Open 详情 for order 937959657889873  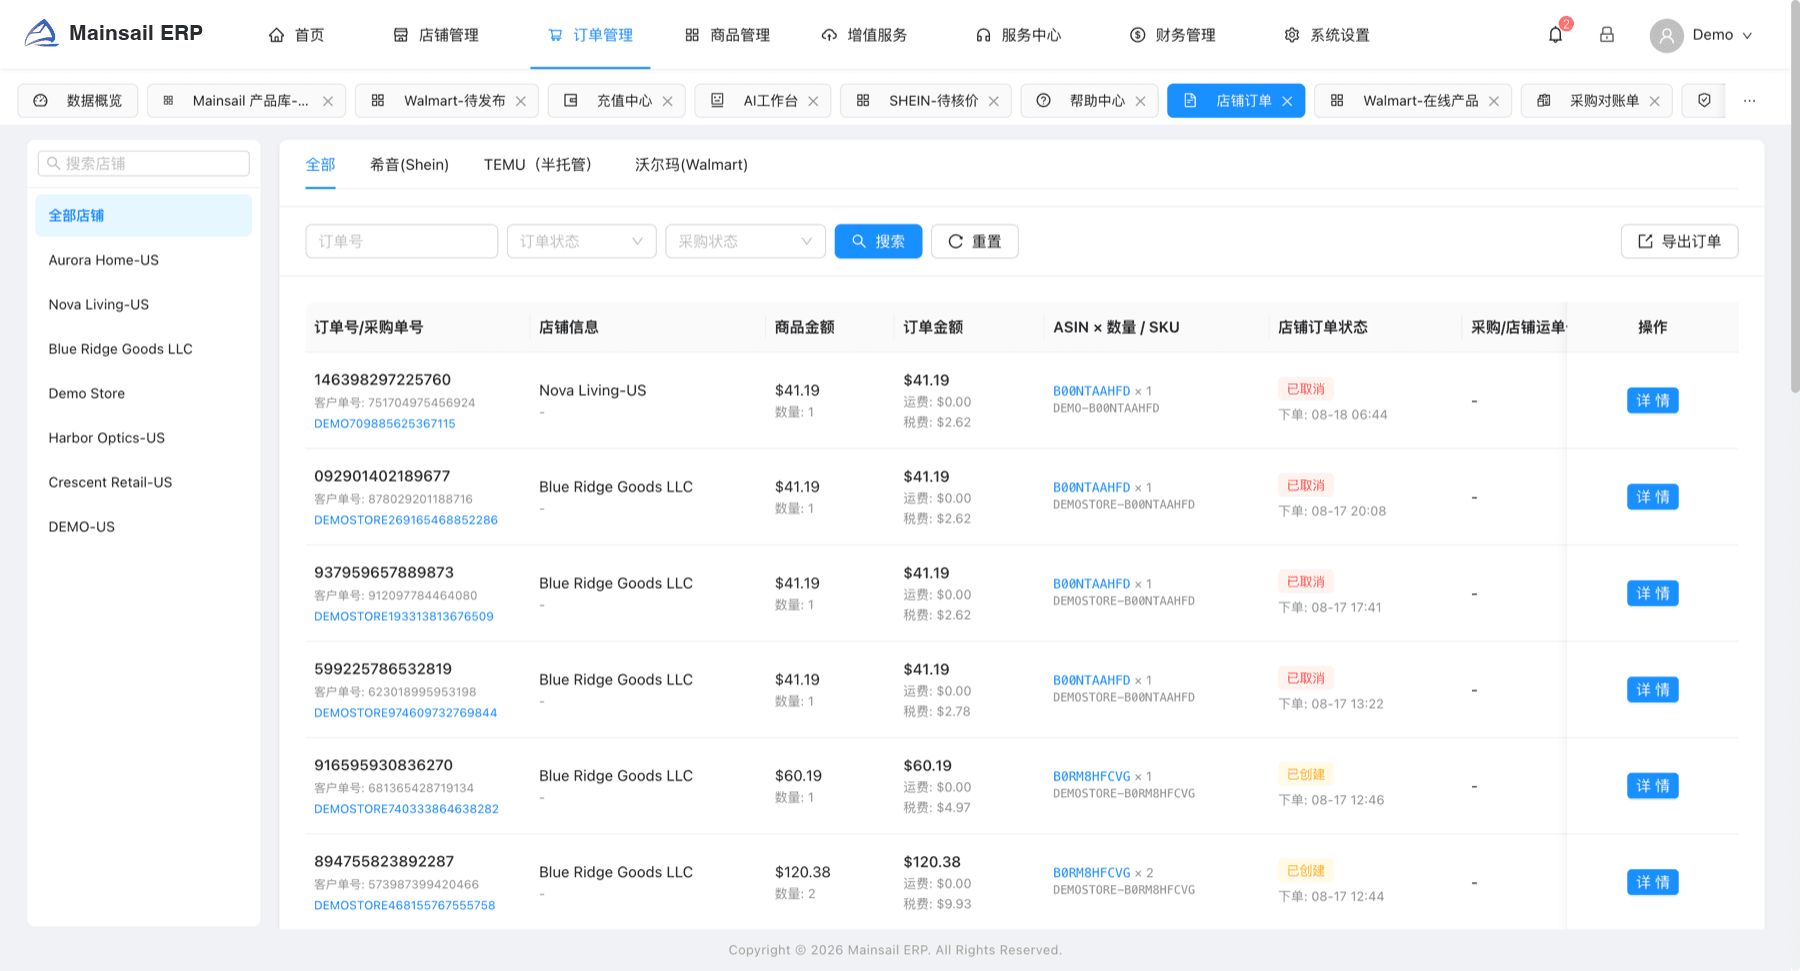pos(1652,593)
